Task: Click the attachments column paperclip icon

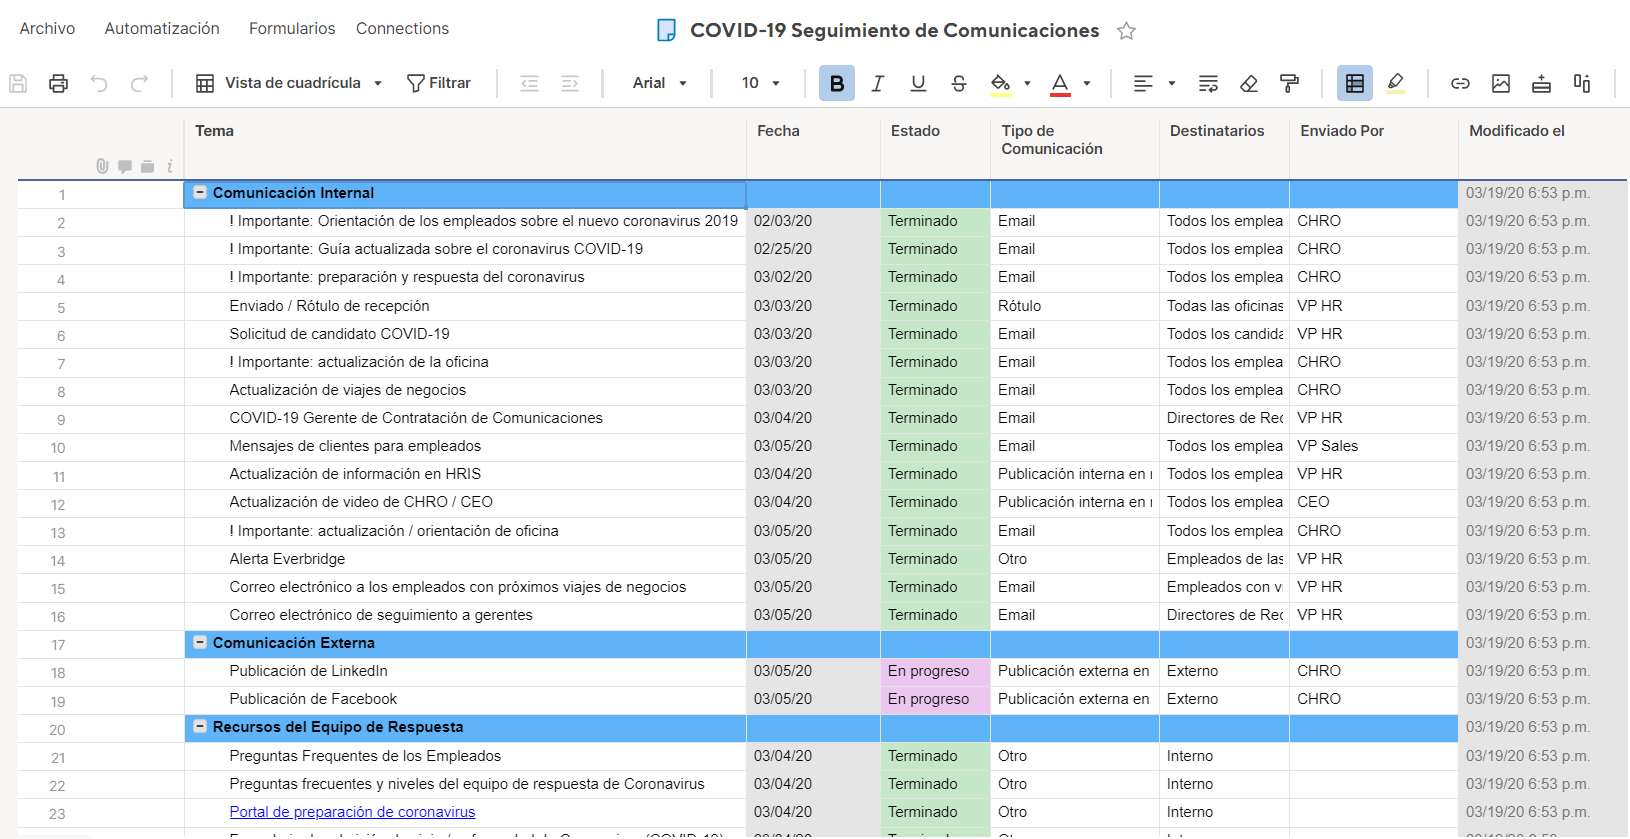Action: (102, 166)
